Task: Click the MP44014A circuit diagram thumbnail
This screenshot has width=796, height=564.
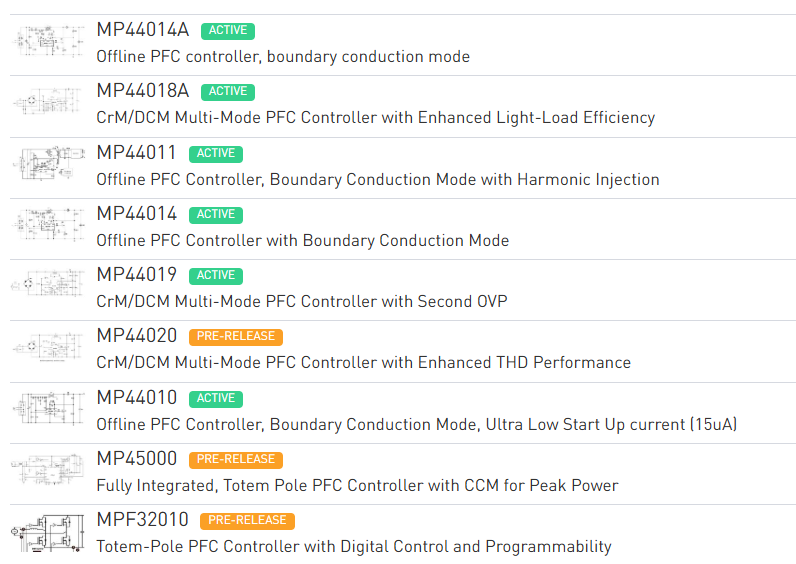Action: click(x=49, y=43)
